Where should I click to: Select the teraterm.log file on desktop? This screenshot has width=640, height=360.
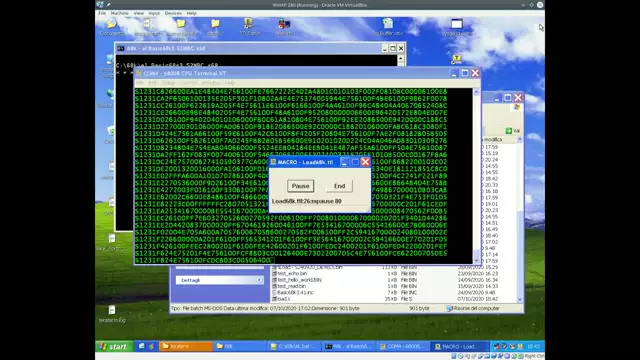click(x=112, y=314)
